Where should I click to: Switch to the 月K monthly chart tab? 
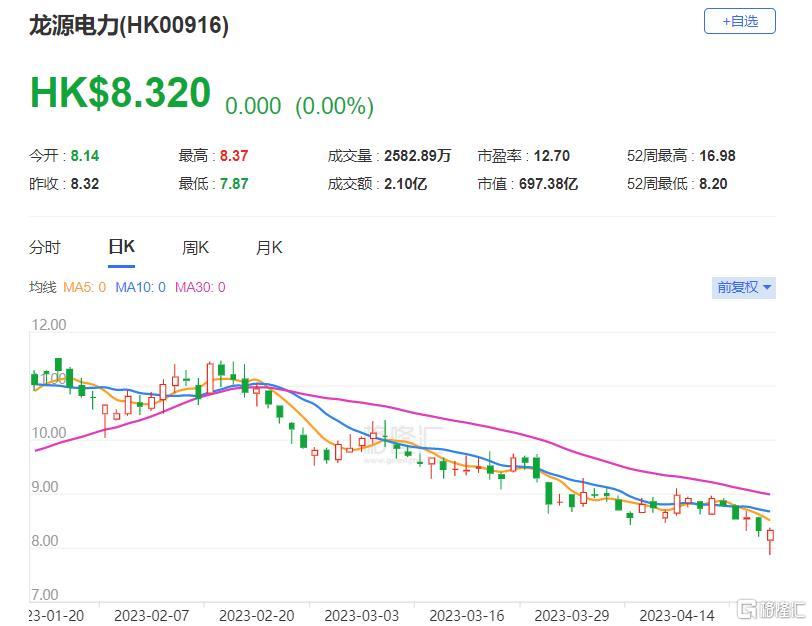pyautogui.click(x=269, y=248)
